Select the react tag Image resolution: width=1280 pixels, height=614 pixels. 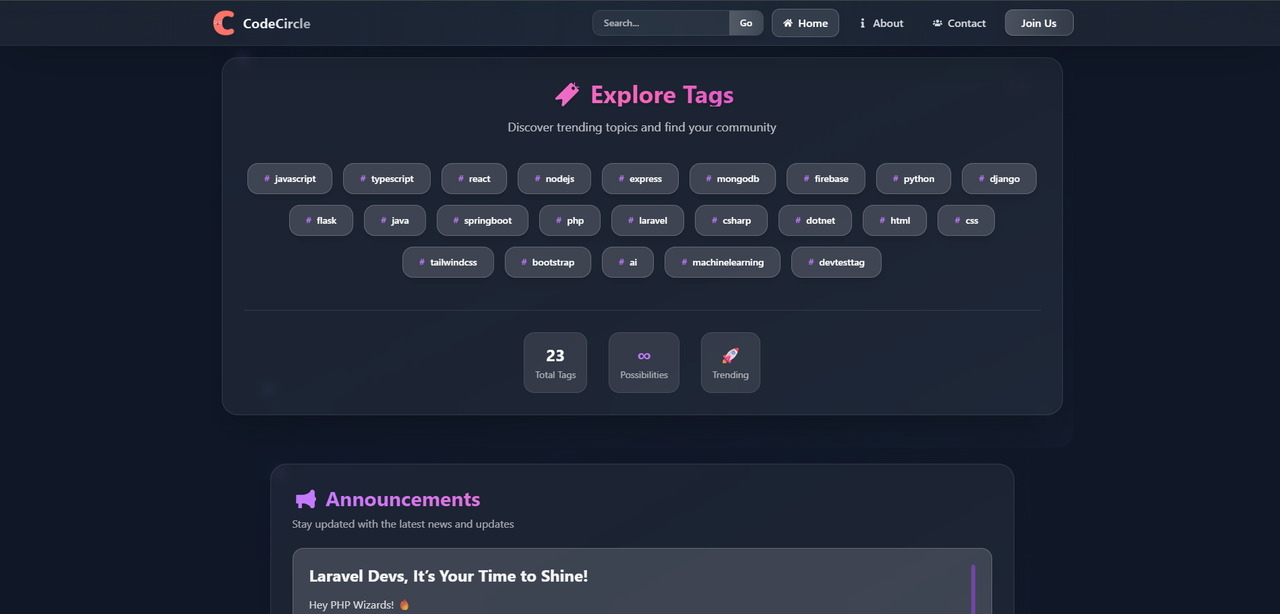[x=474, y=179]
